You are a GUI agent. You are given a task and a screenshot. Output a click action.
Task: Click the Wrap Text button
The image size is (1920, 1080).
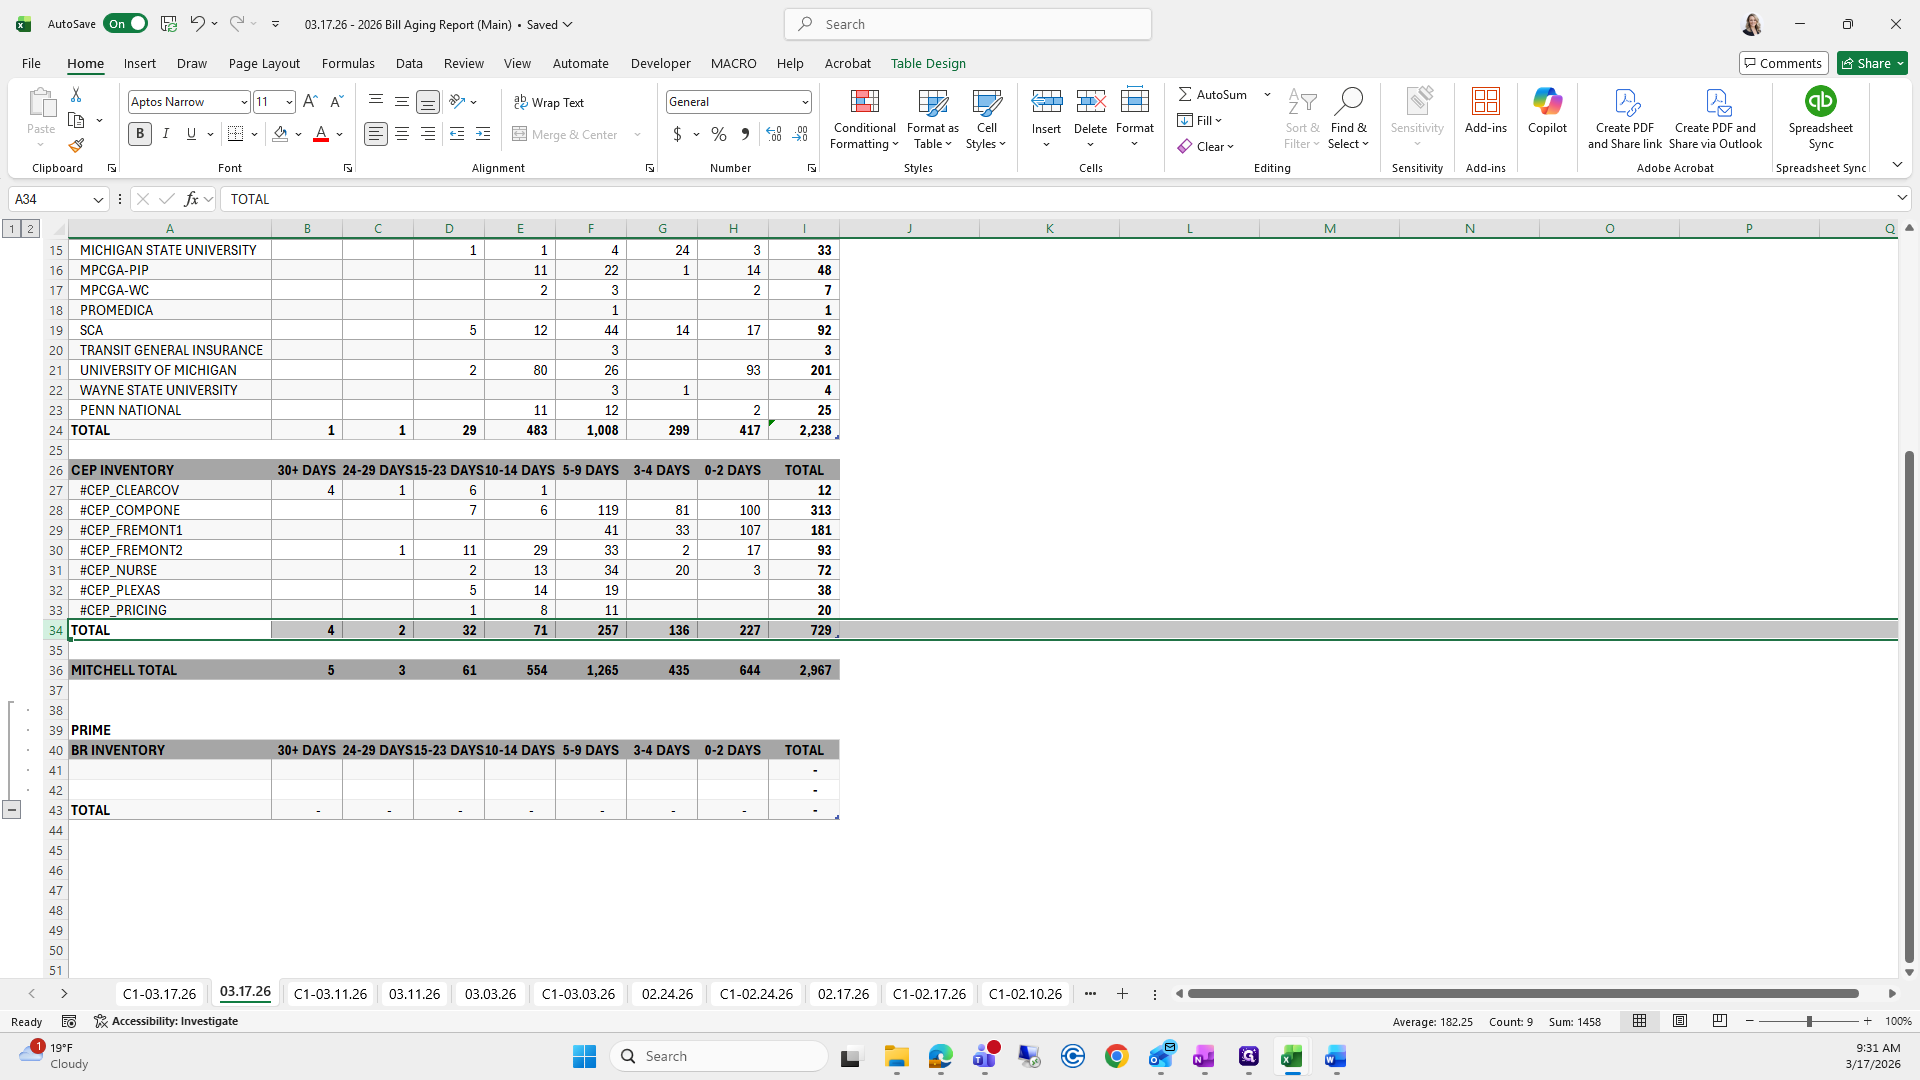548,102
